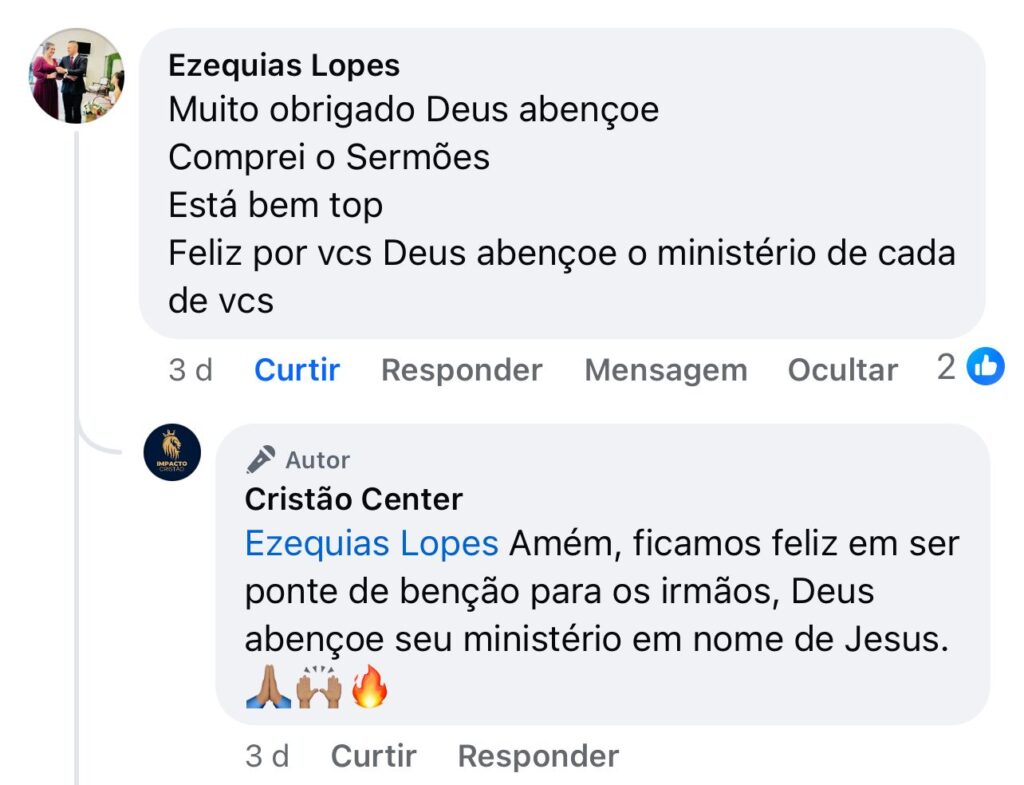This screenshot has height=785, width=1024.
Task: Click Responder under Ezequias Lopes' comment
Action: [x=461, y=370]
